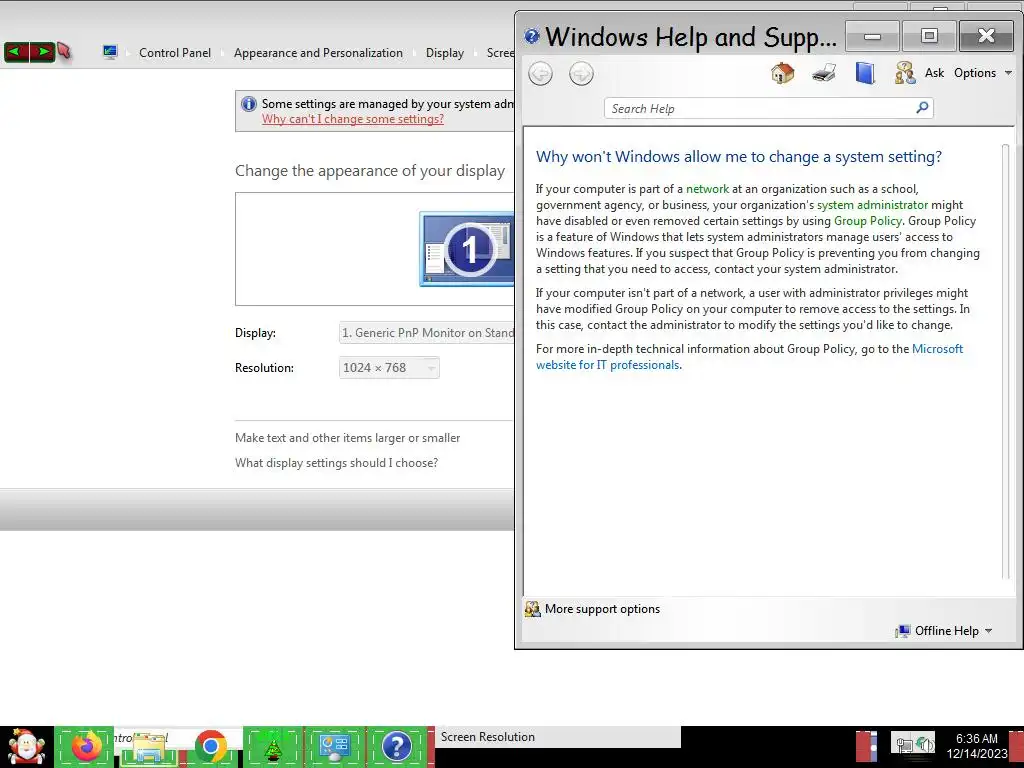Open the Offline Help dropdown
The height and width of the screenshot is (768, 1024).
(x=944, y=631)
